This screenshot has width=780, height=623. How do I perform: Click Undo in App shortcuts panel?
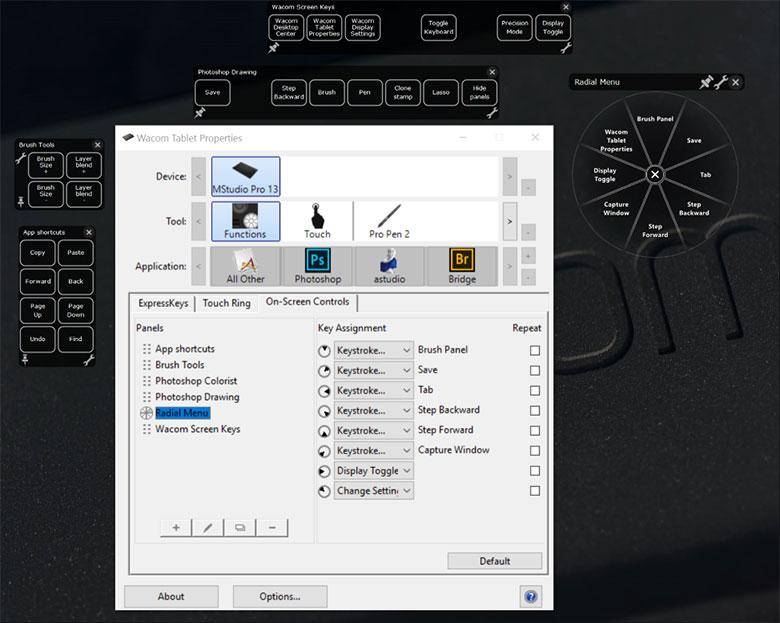click(37, 339)
